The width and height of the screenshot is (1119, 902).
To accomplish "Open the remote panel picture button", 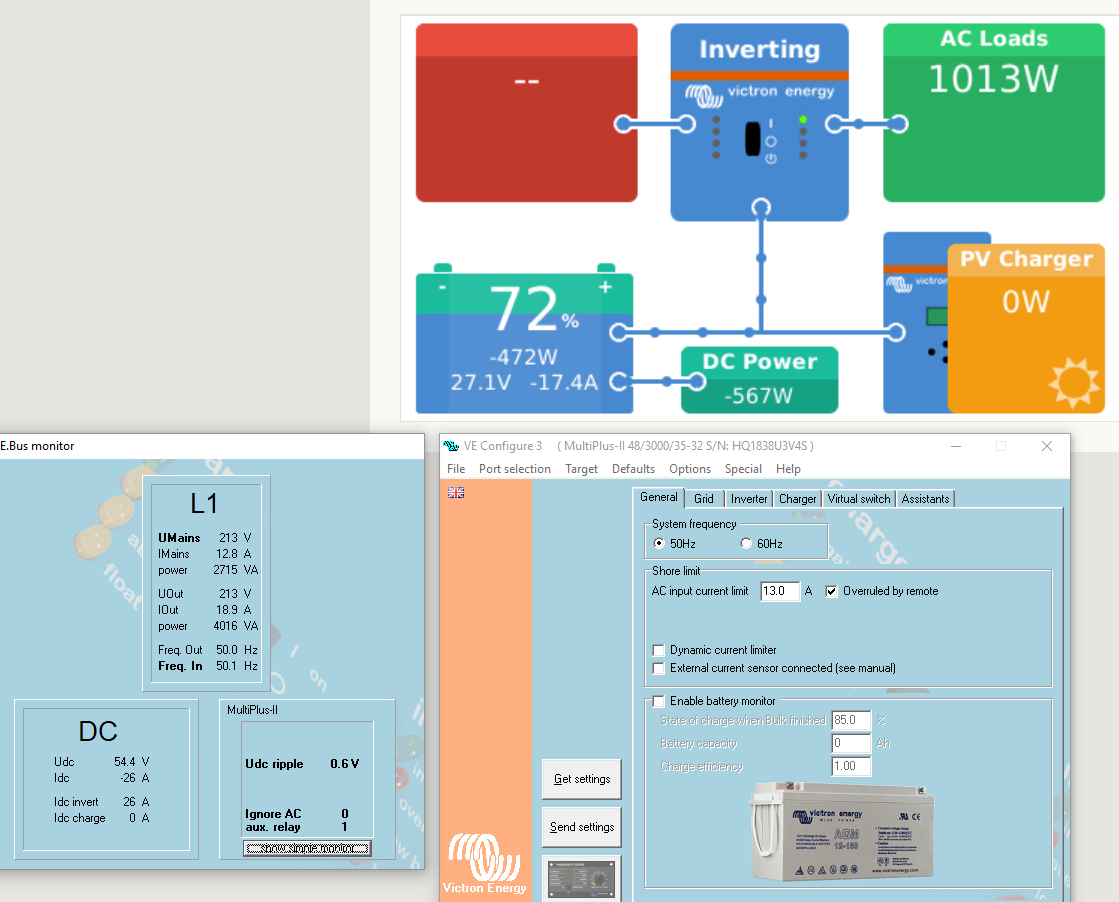I will (582, 878).
